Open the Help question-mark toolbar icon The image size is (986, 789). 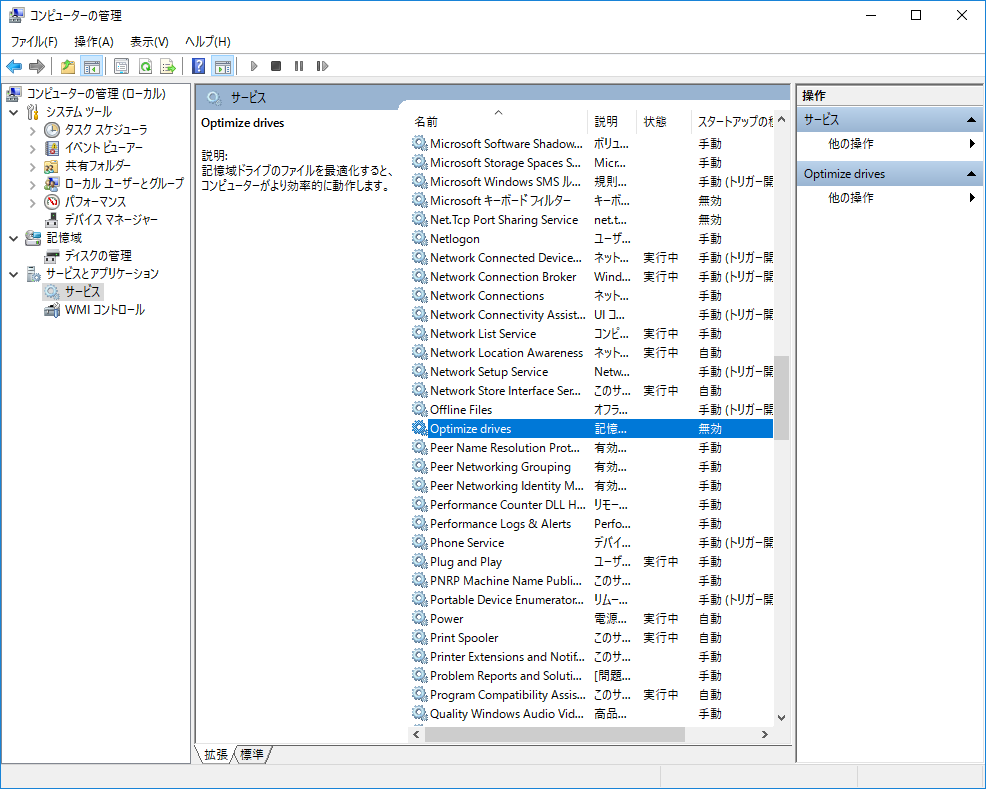click(199, 66)
